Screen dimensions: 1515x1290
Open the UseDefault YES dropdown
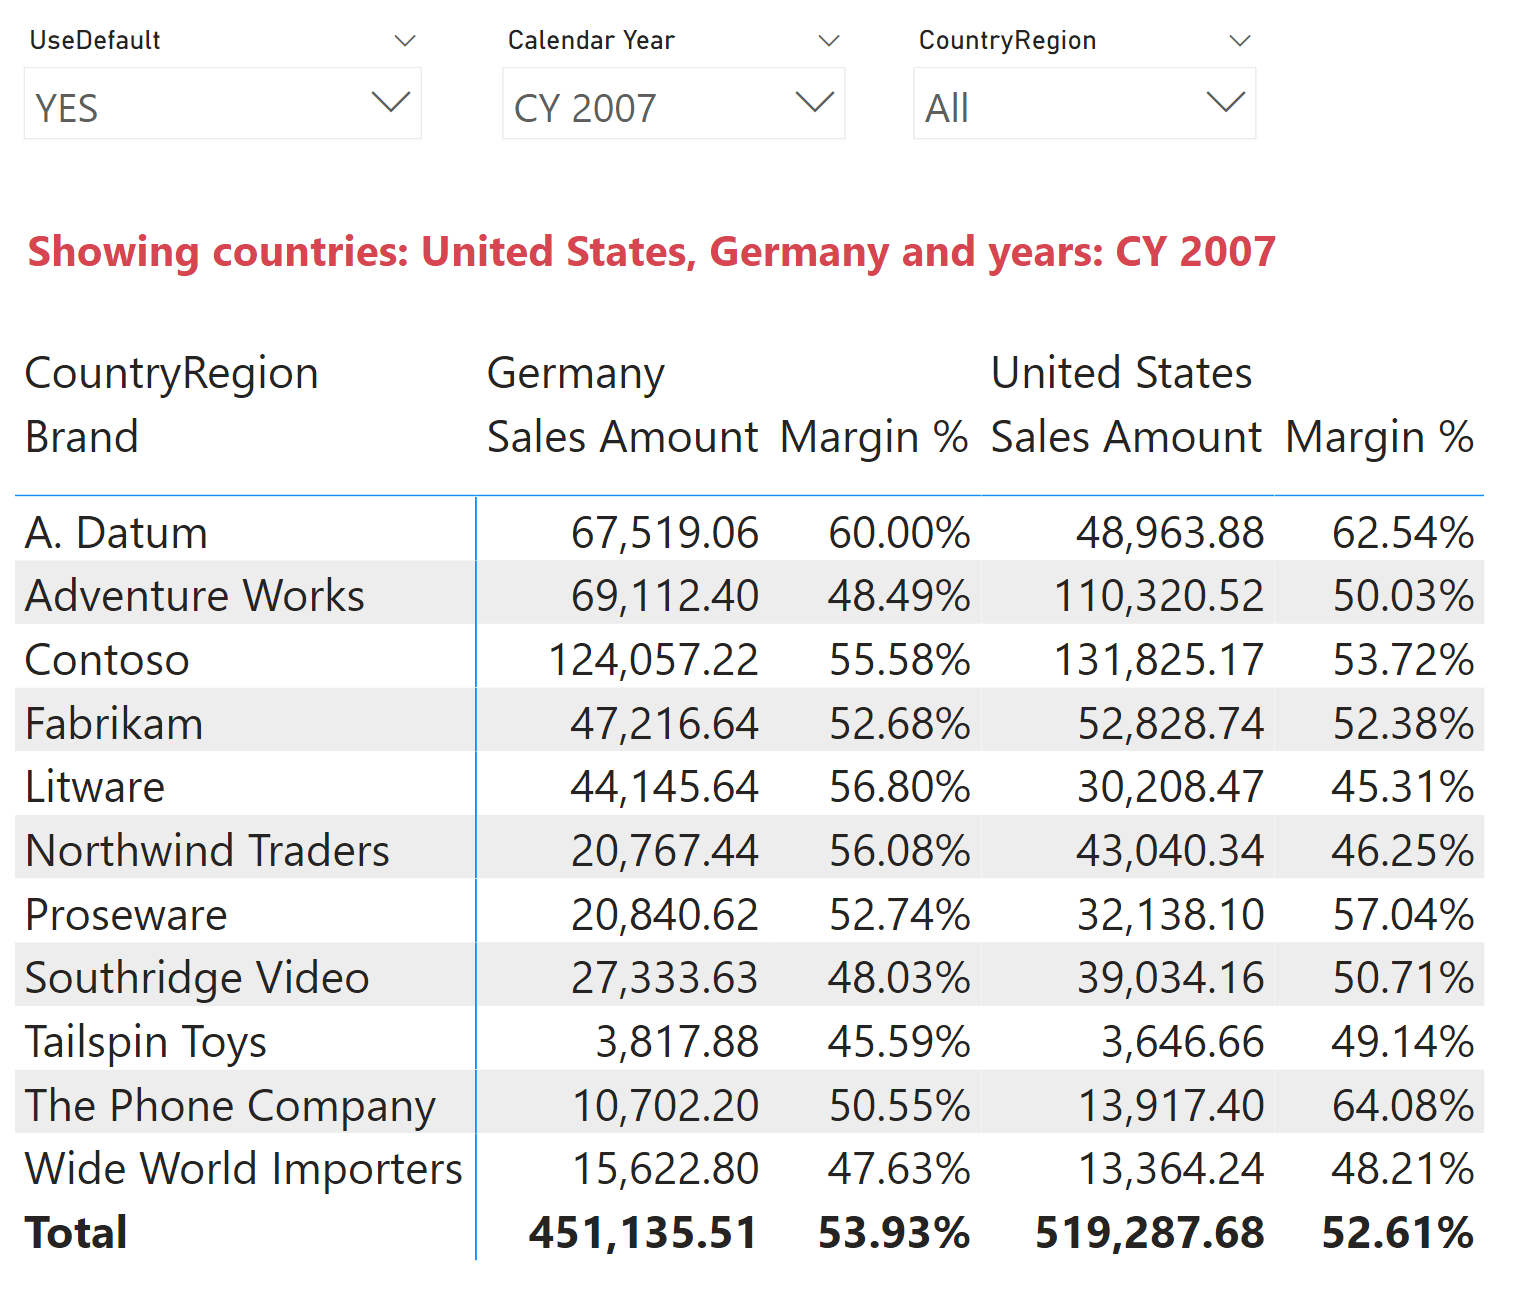click(x=222, y=104)
